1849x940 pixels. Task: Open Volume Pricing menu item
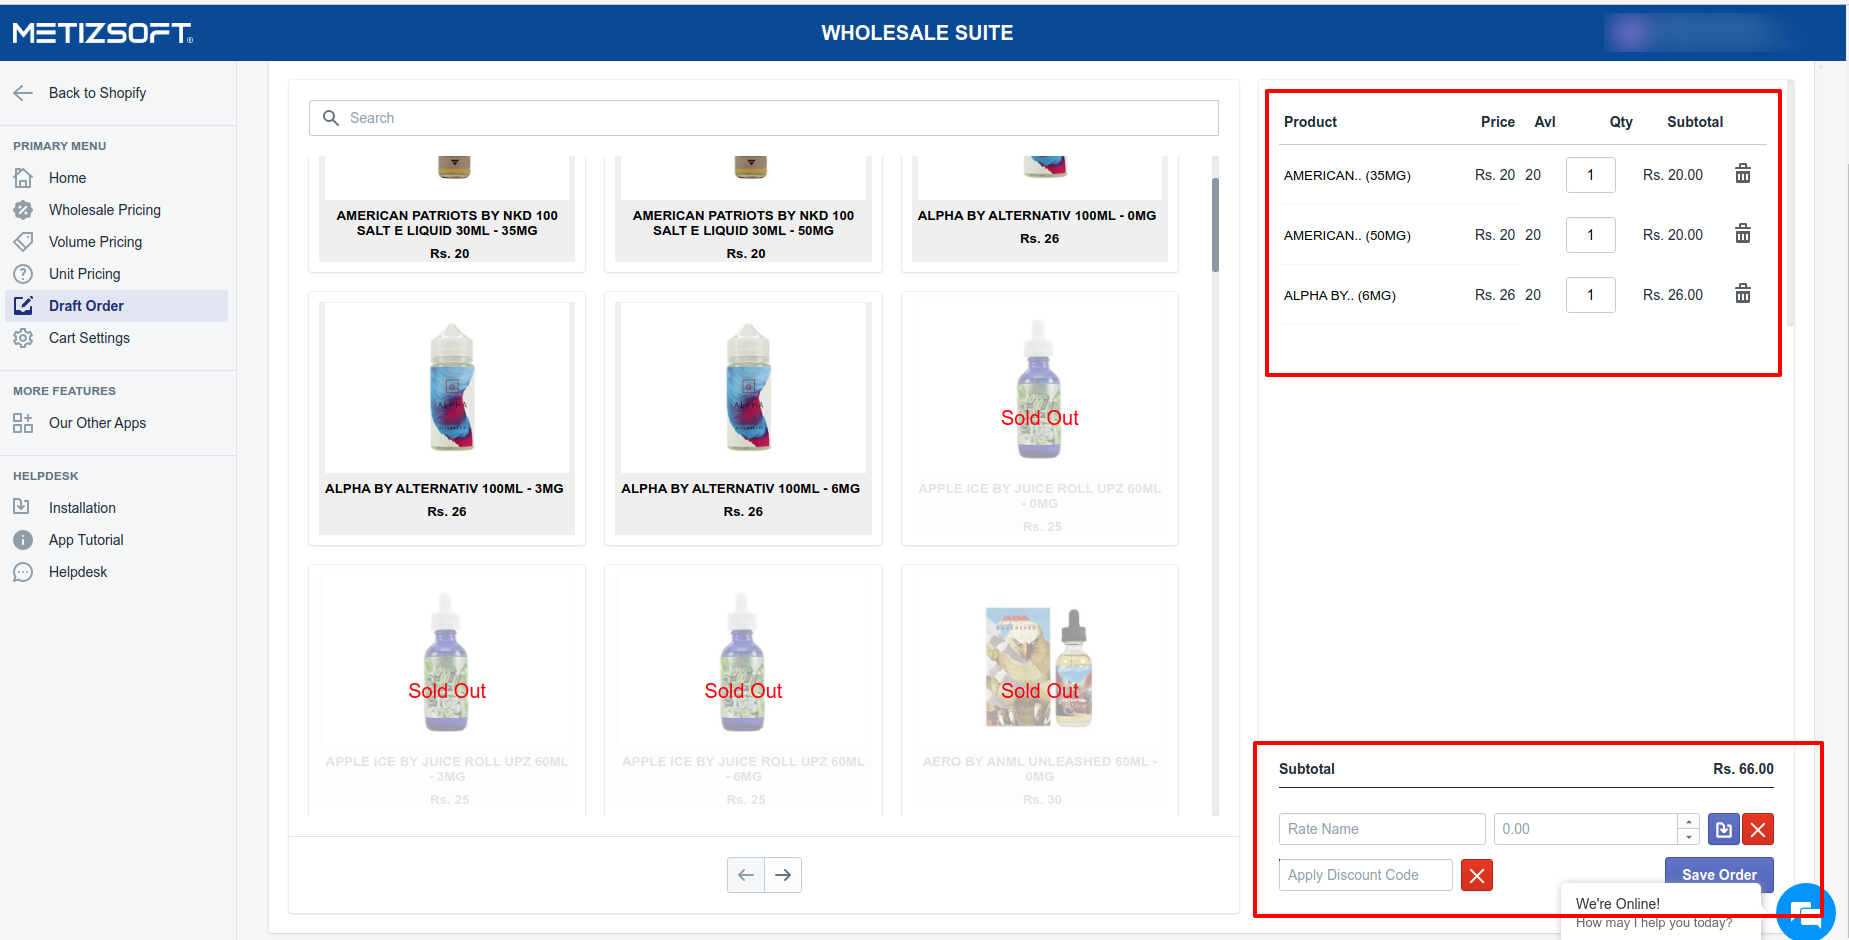pyautogui.click(x=95, y=242)
